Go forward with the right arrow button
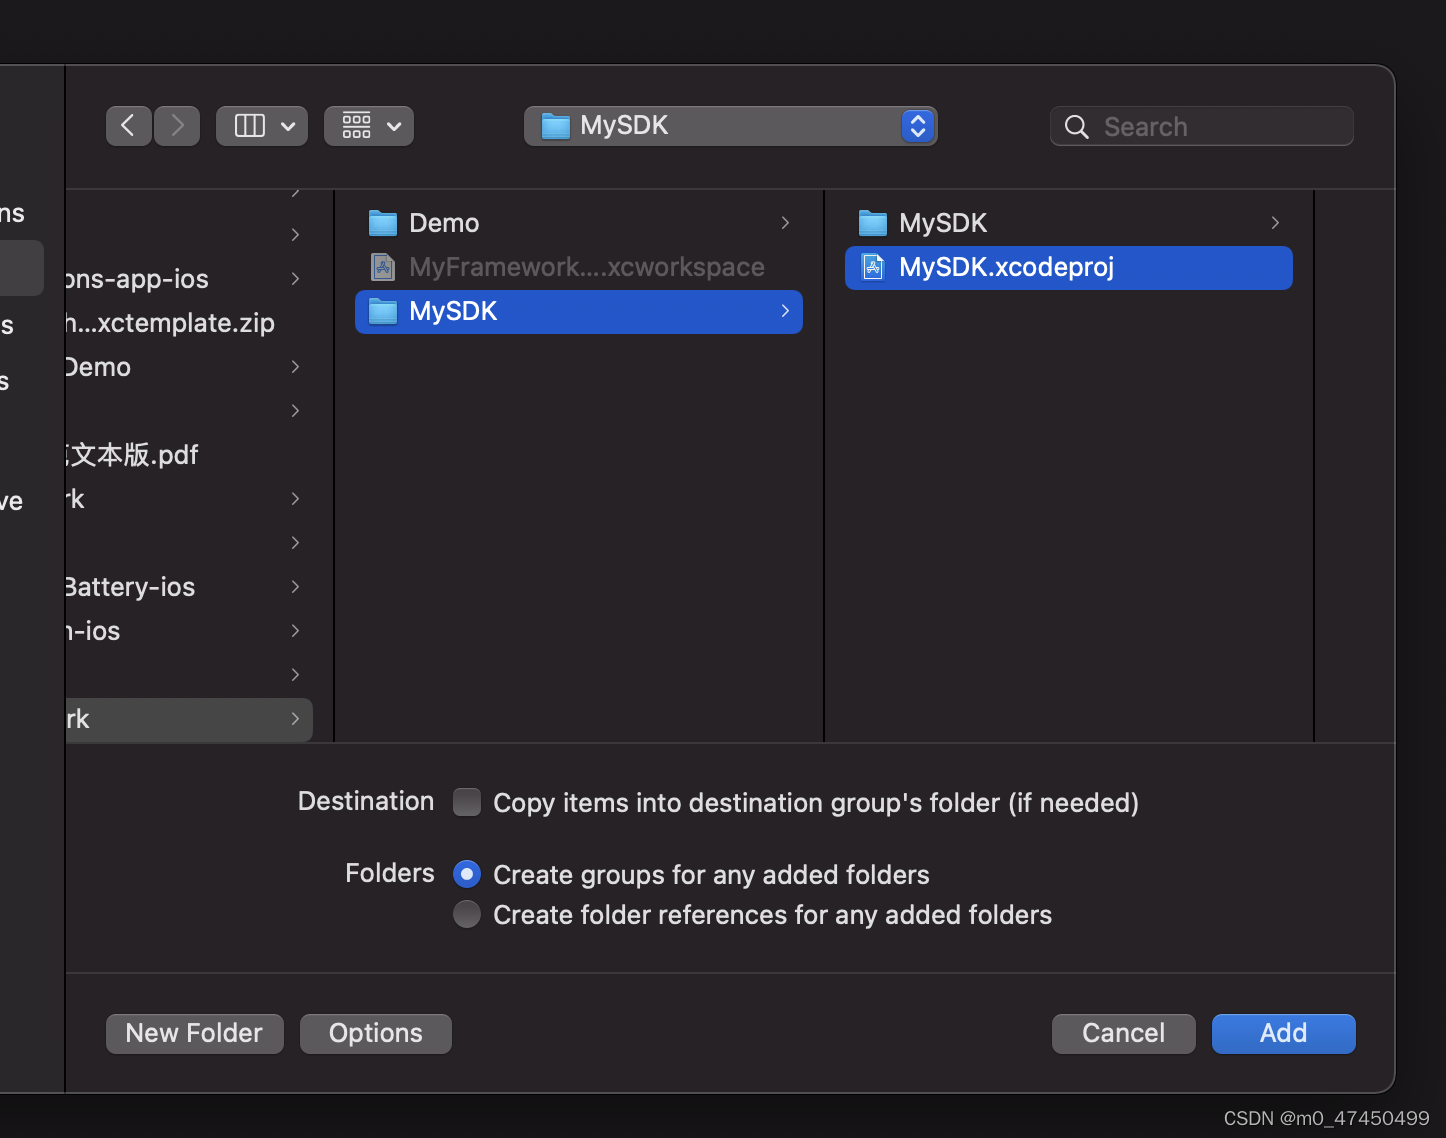 coord(177,126)
